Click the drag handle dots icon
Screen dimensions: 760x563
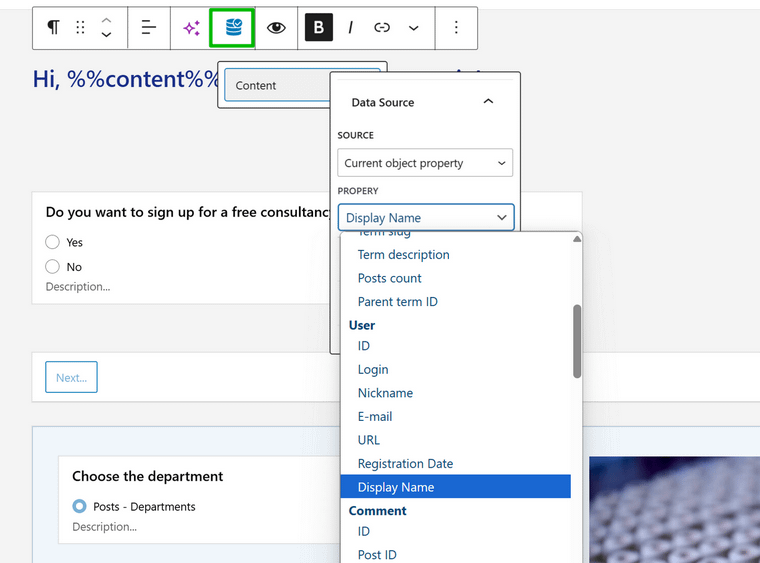point(80,28)
